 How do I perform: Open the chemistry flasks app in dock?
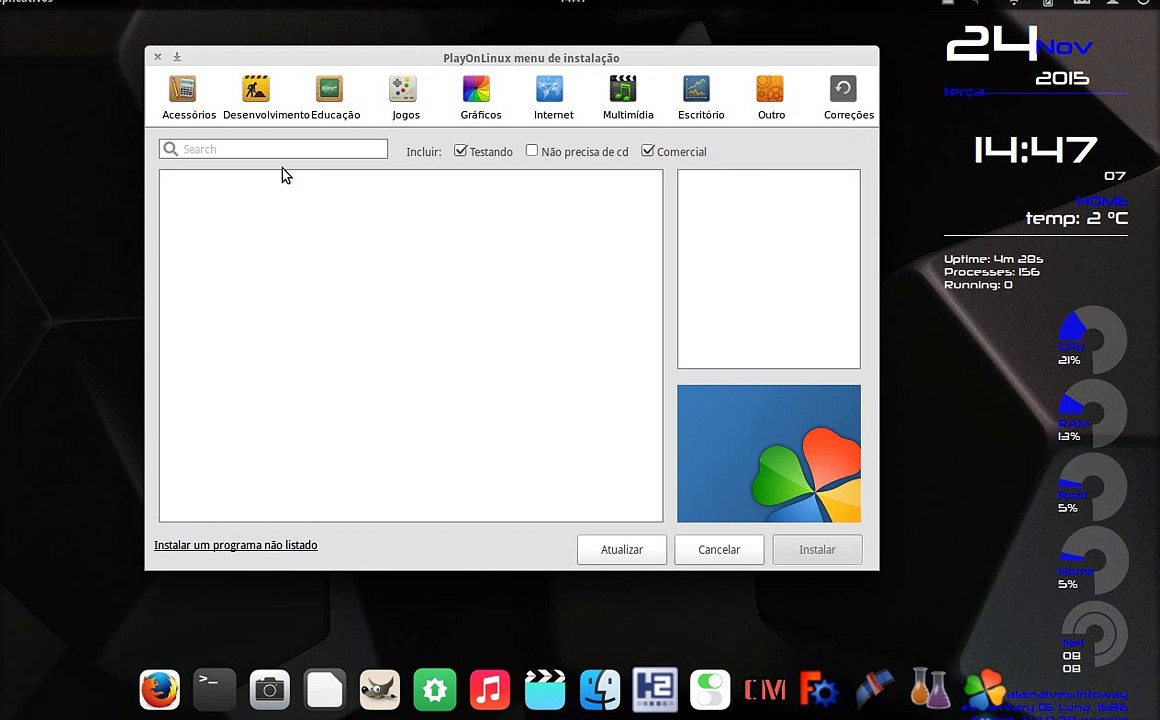tap(930, 690)
